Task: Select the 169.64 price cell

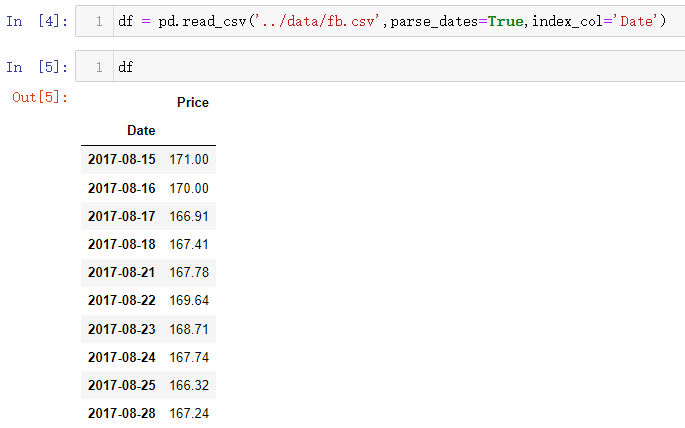Action: click(189, 300)
